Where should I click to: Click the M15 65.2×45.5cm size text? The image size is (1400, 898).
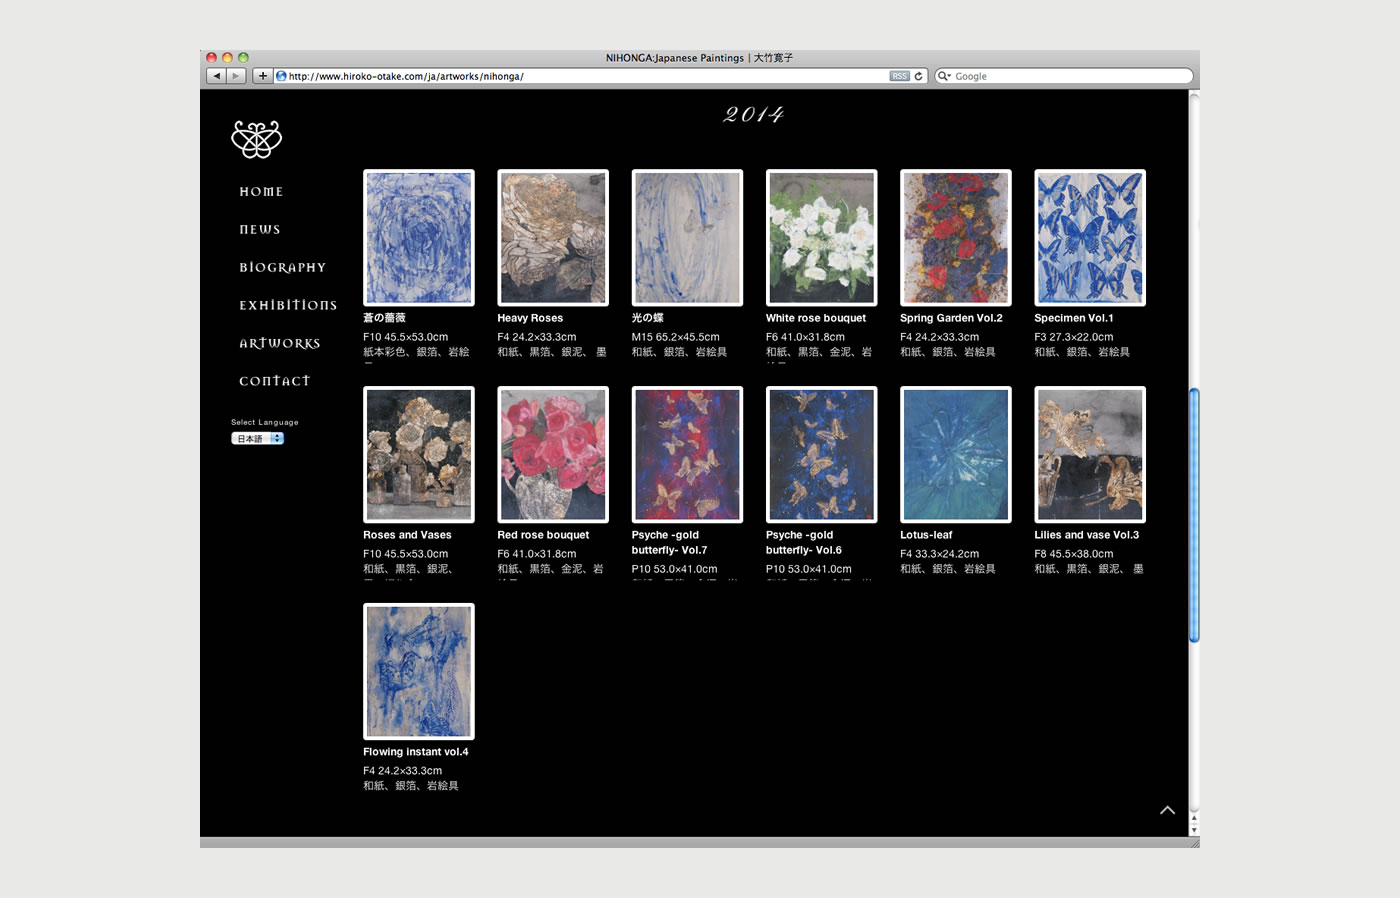coord(675,337)
